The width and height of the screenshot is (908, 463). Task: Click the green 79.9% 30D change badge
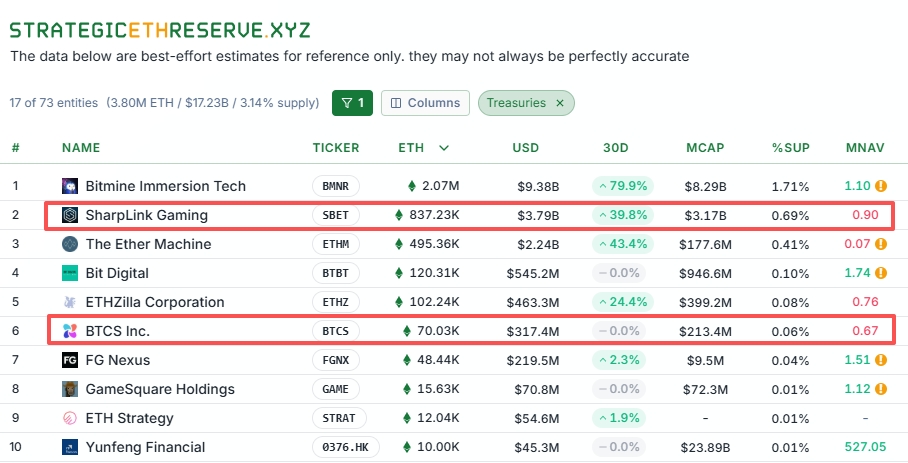click(621, 186)
